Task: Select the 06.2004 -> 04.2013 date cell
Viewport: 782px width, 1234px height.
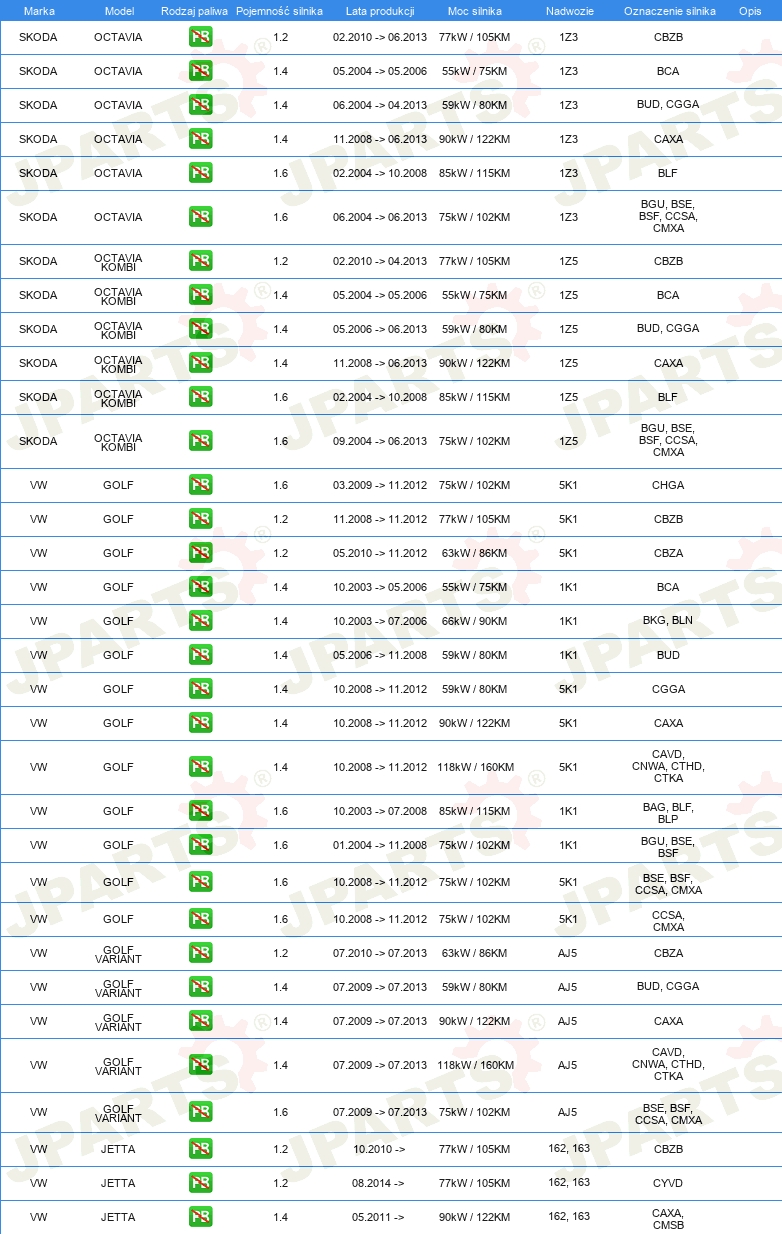Action: coord(380,105)
